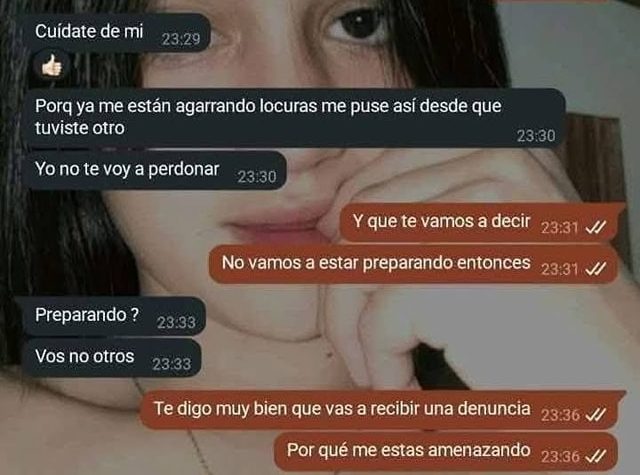The image size is (640, 475).
Task: Click the 23:30 timestamp beside 'Yo no te voy a perdonar'
Action: tap(257, 177)
